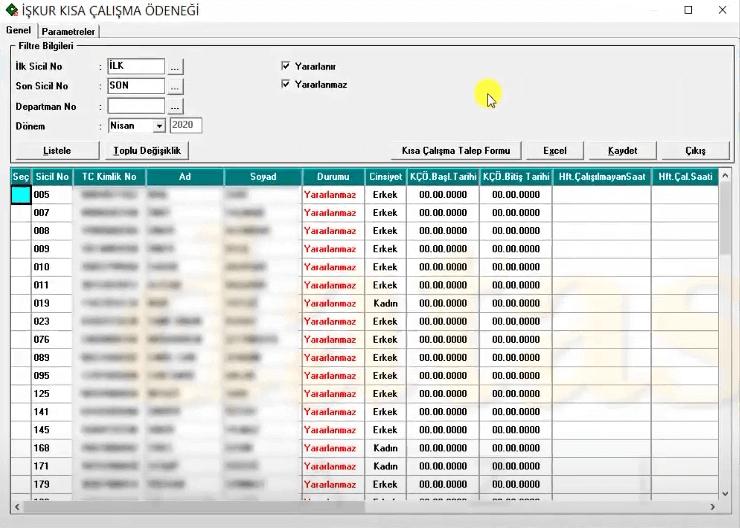The image size is (740, 528).
Task: Open Kısa Çalışma Talep Formu
Action: [x=455, y=150]
